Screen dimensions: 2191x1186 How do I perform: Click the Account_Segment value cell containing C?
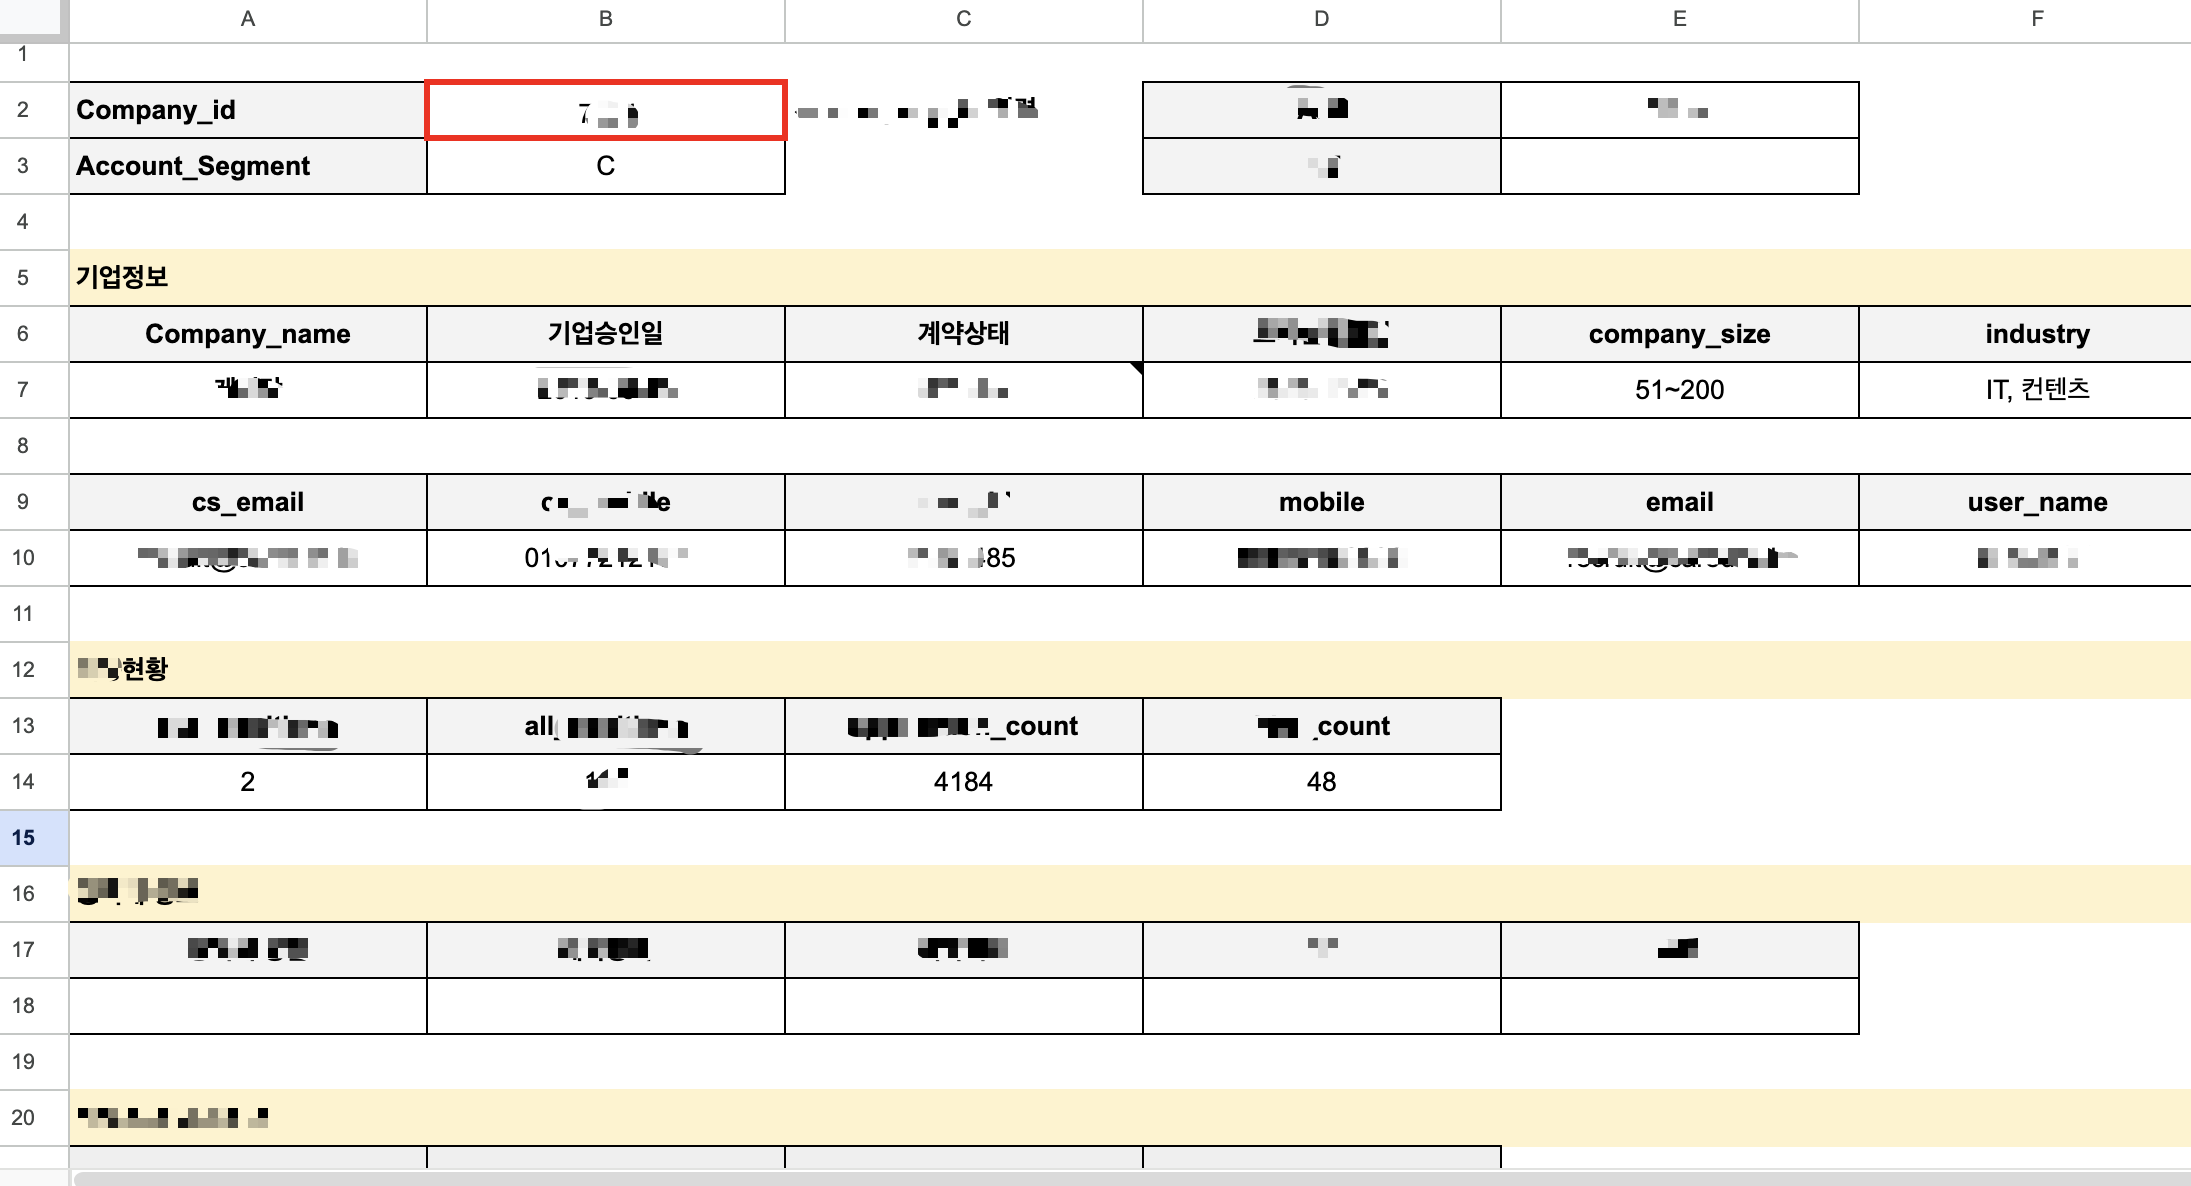click(605, 166)
